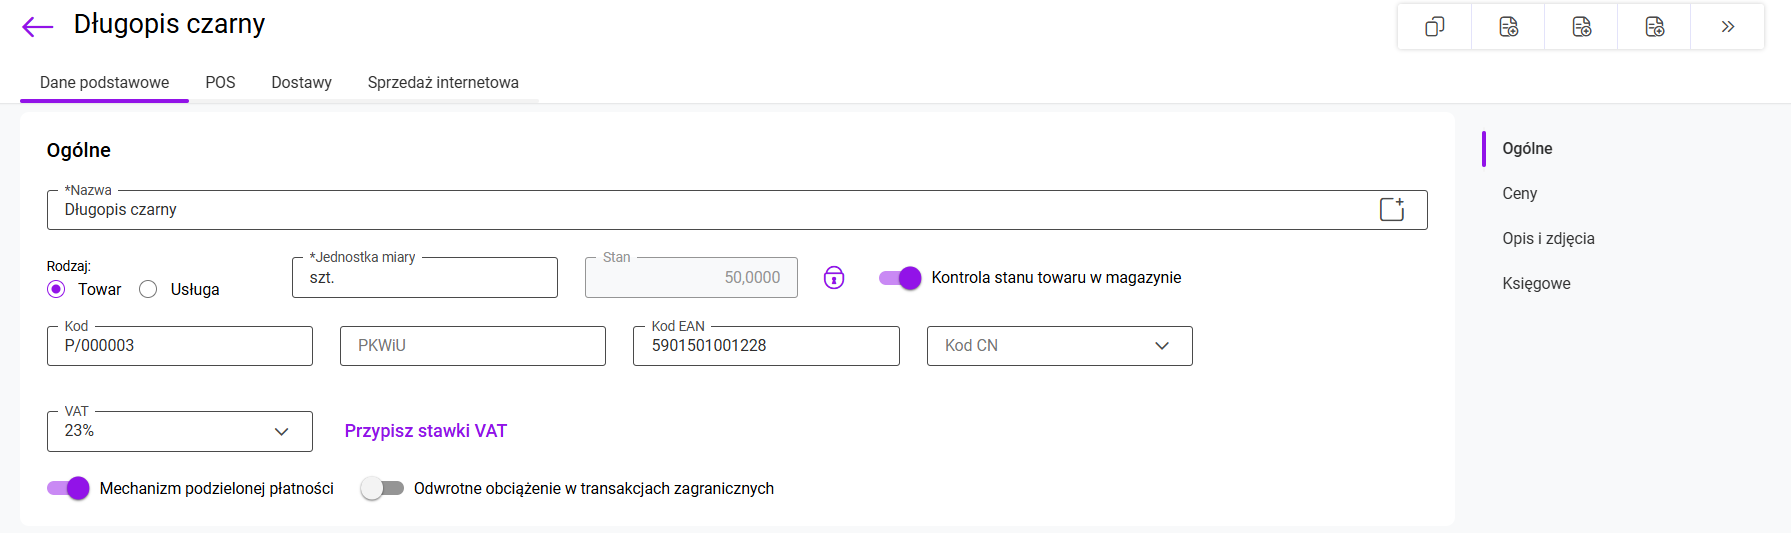Image resolution: width=1791 pixels, height=533 pixels.
Task: Open the Kod CN dropdown
Action: [x=1059, y=346]
